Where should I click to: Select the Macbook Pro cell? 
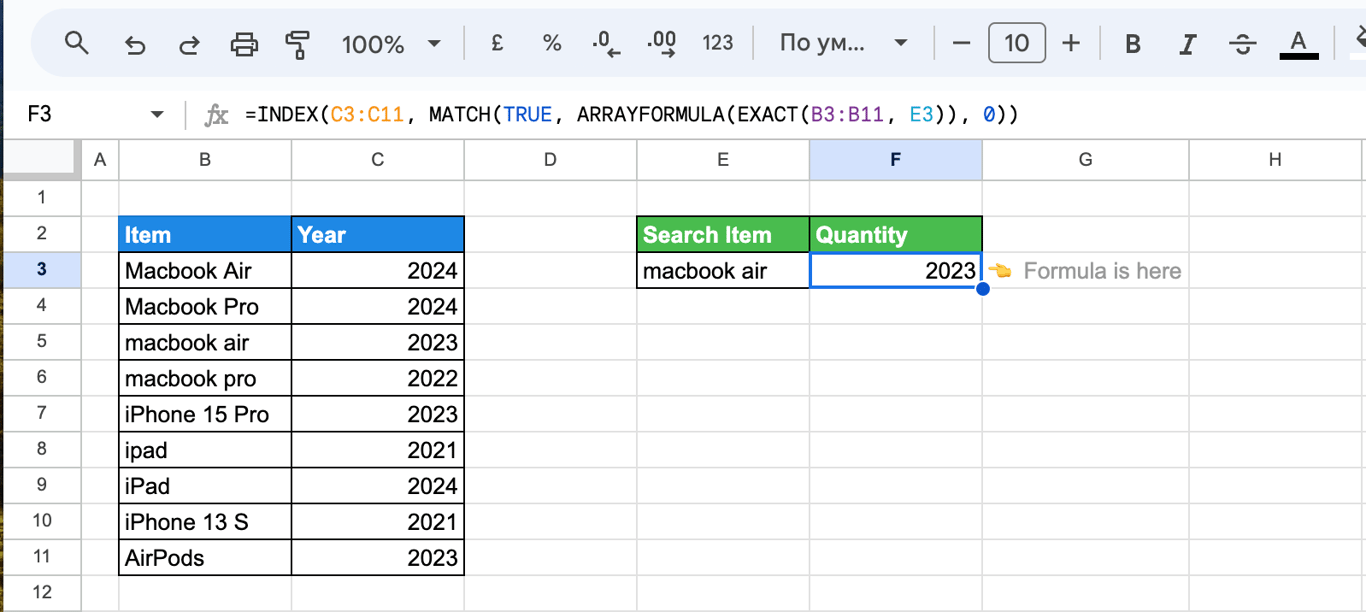(x=205, y=307)
